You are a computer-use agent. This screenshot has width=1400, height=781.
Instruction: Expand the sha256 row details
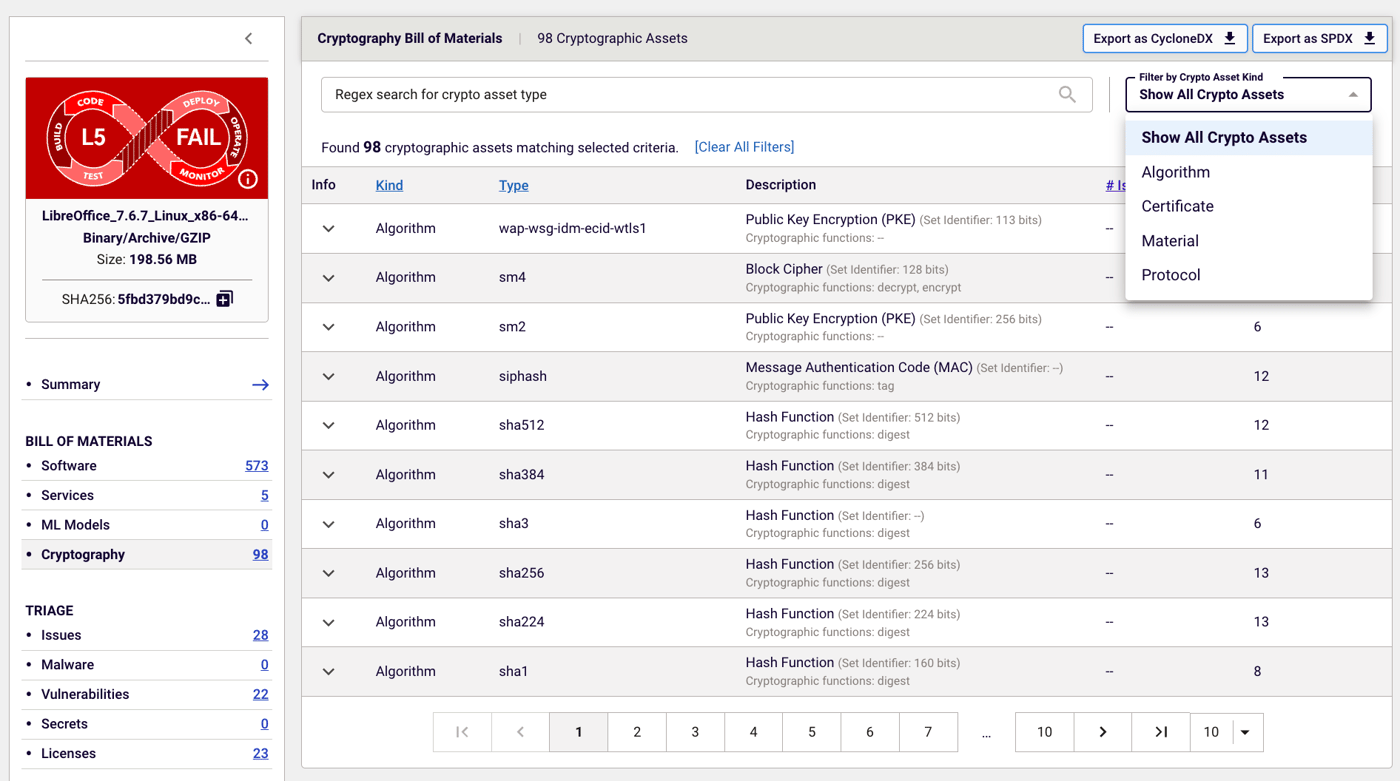(x=328, y=573)
